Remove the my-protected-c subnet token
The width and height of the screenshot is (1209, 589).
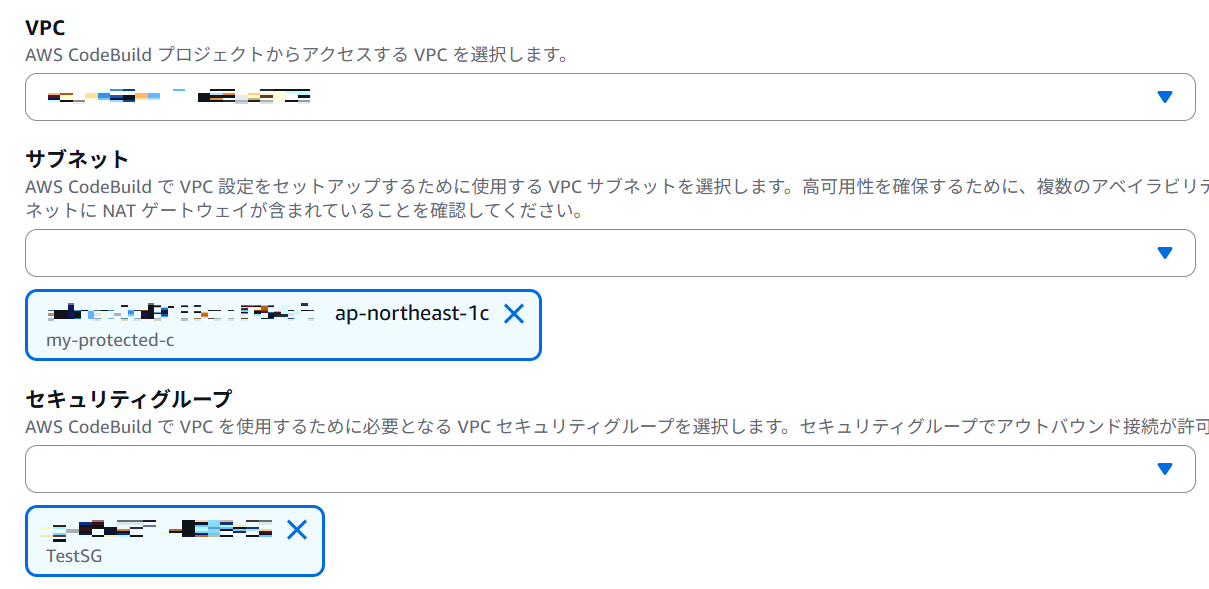(513, 314)
